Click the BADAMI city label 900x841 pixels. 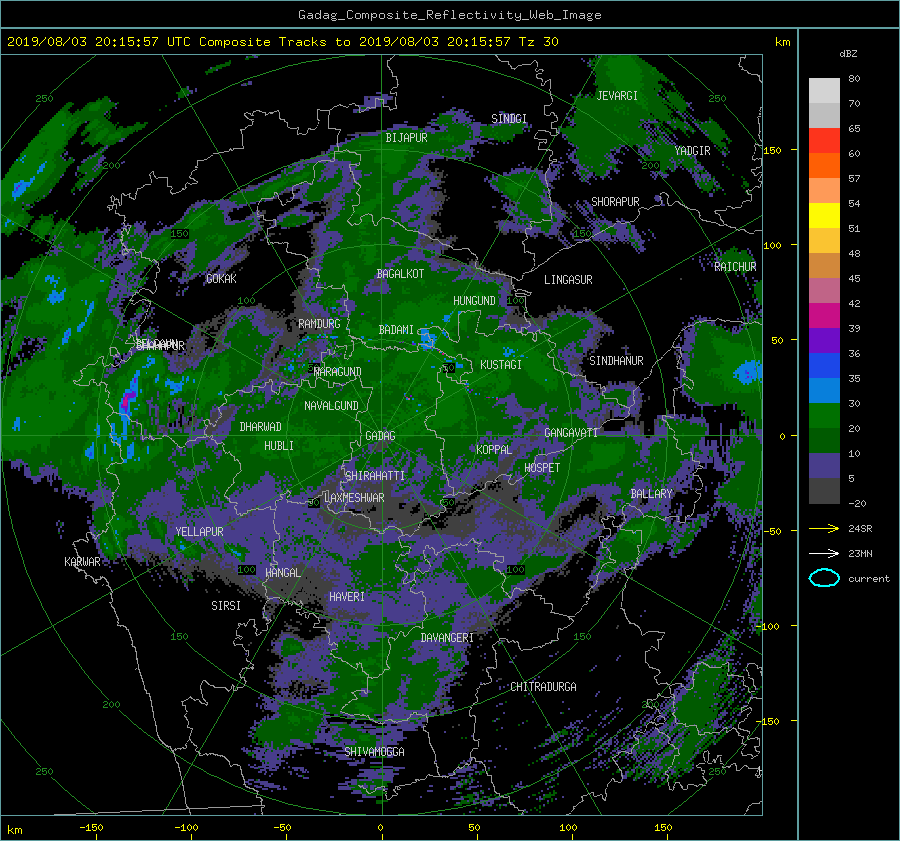click(x=396, y=330)
